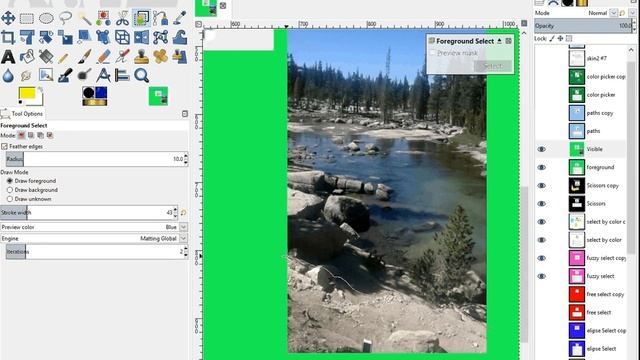Click the Select button in Foreground Select
The image size is (640, 360).
(x=493, y=66)
